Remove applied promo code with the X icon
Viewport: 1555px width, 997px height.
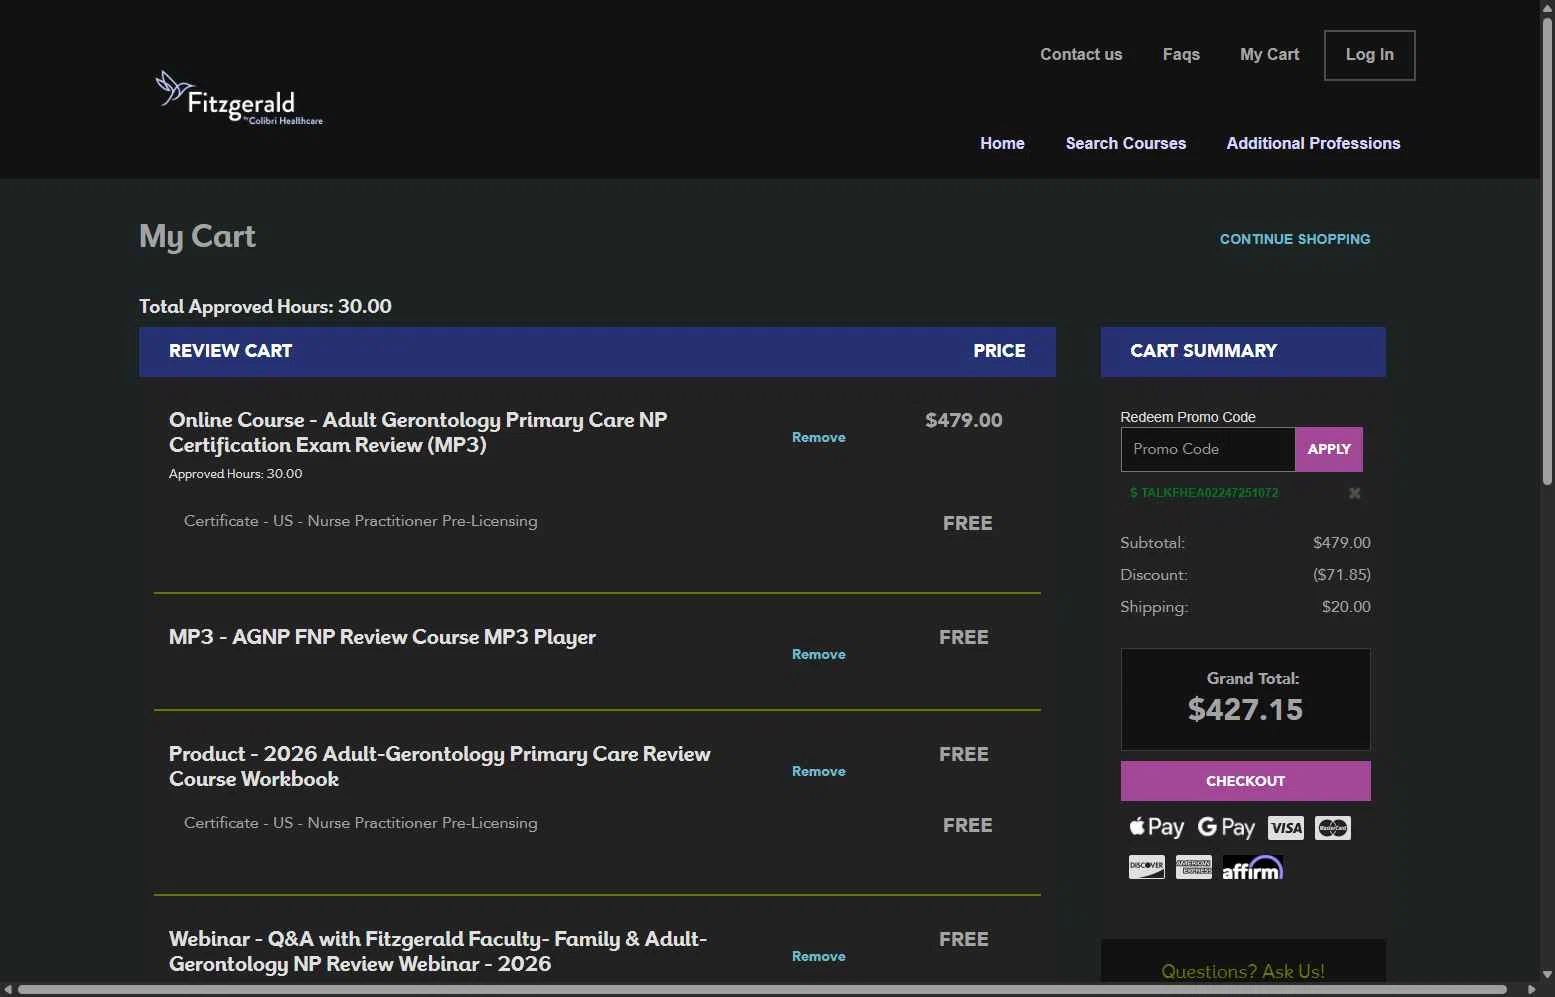(1355, 493)
